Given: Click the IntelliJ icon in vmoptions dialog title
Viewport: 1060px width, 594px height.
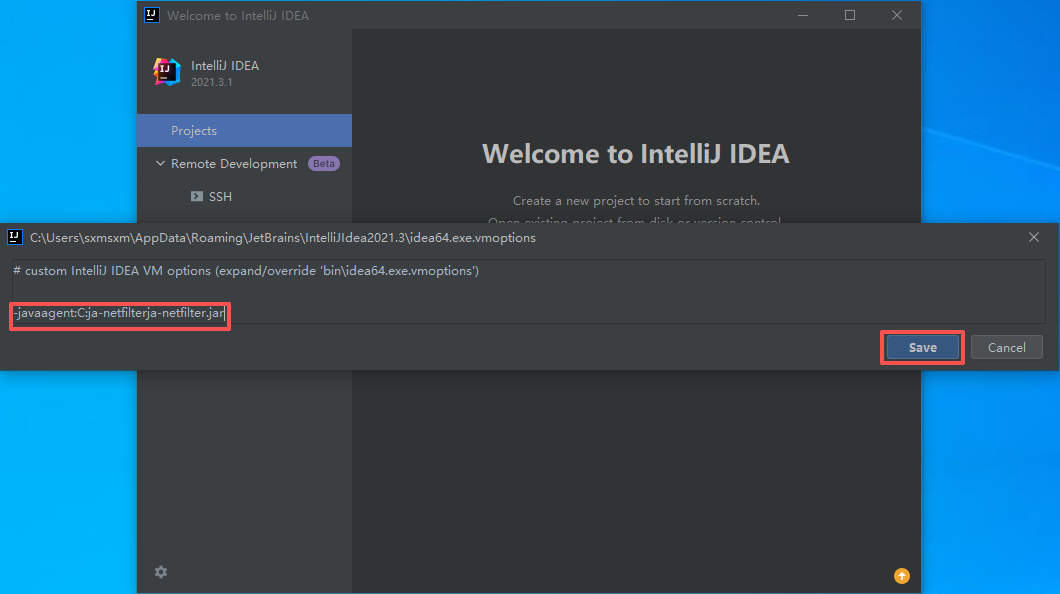Looking at the screenshot, I should pyautogui.click(x=15, y=237).
